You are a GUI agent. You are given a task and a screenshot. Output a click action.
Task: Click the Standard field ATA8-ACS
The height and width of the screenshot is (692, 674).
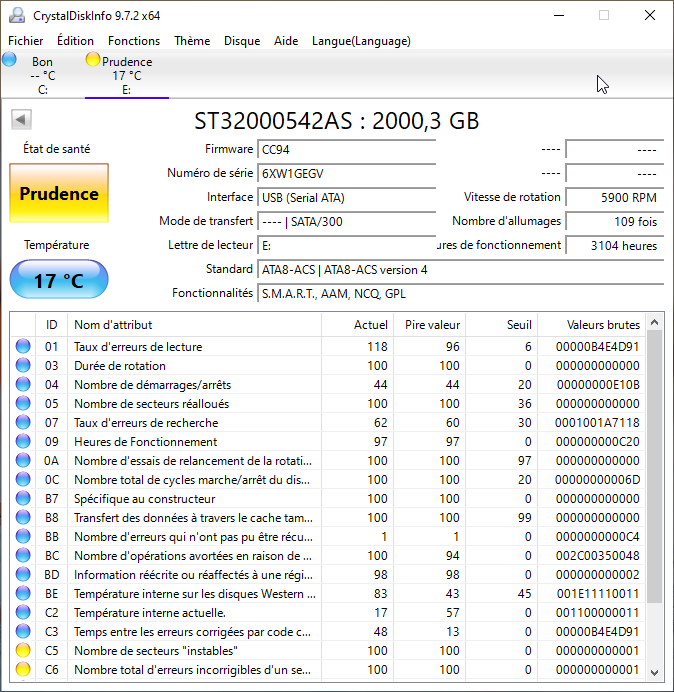460,269
